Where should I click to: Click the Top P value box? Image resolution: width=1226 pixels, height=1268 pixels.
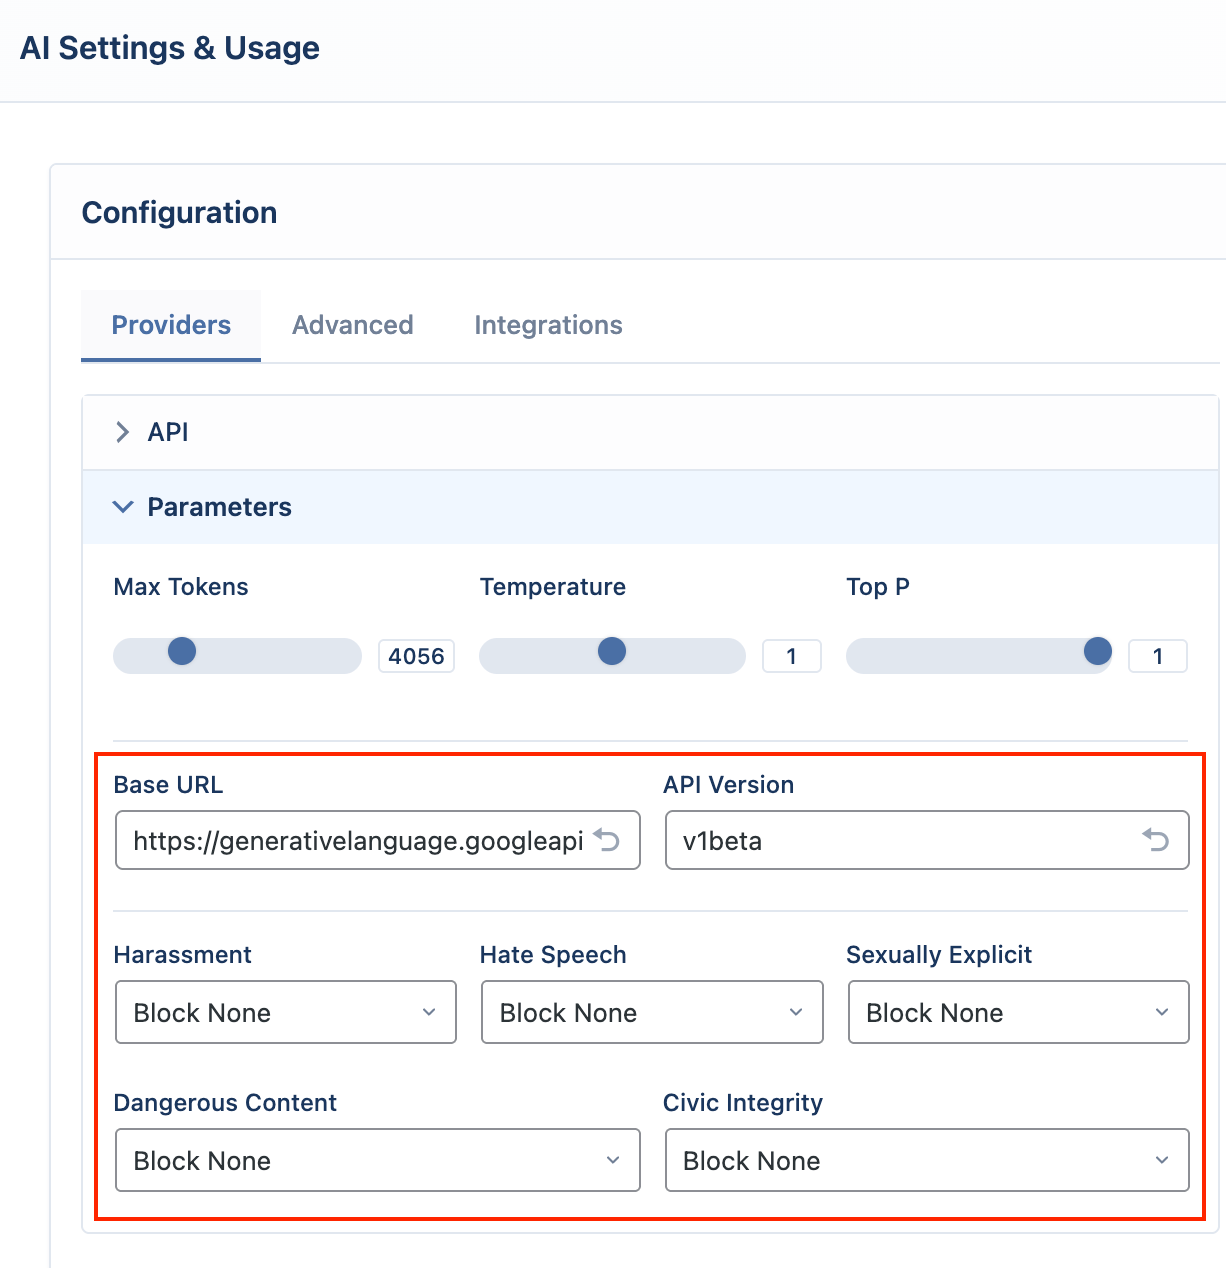click(x=1158, y=656)
